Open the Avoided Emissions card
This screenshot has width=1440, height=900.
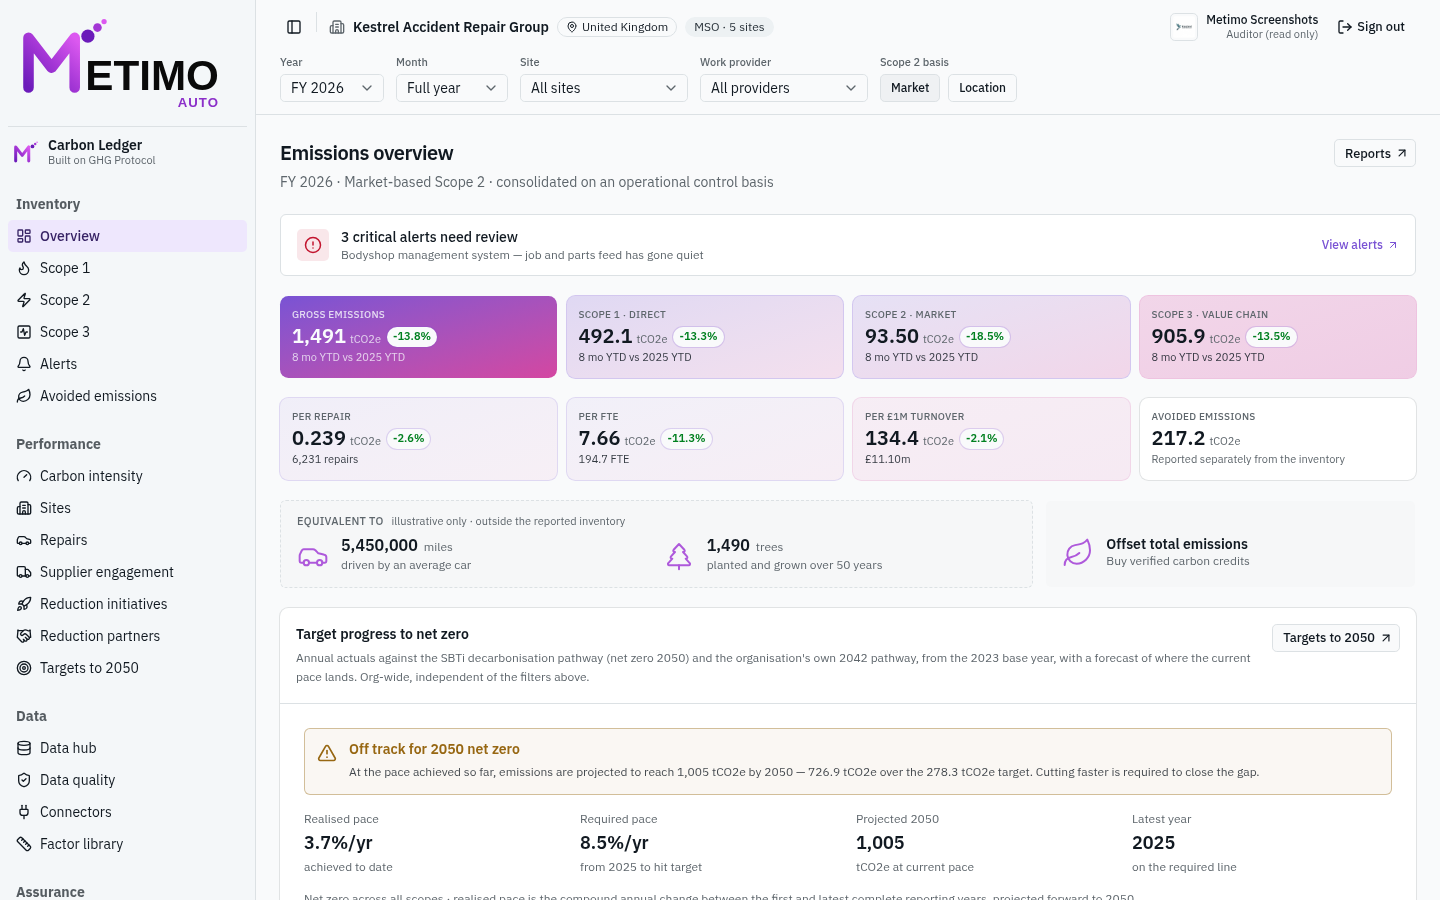point(1278,439)
